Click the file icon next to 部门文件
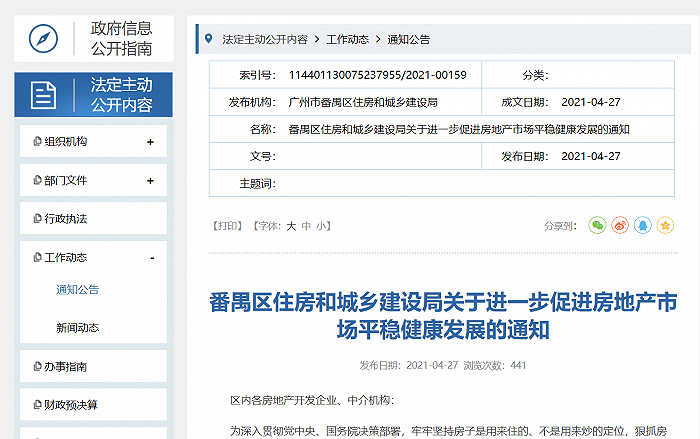The width and height of the screenshot is (700, 439). point(38,180)
